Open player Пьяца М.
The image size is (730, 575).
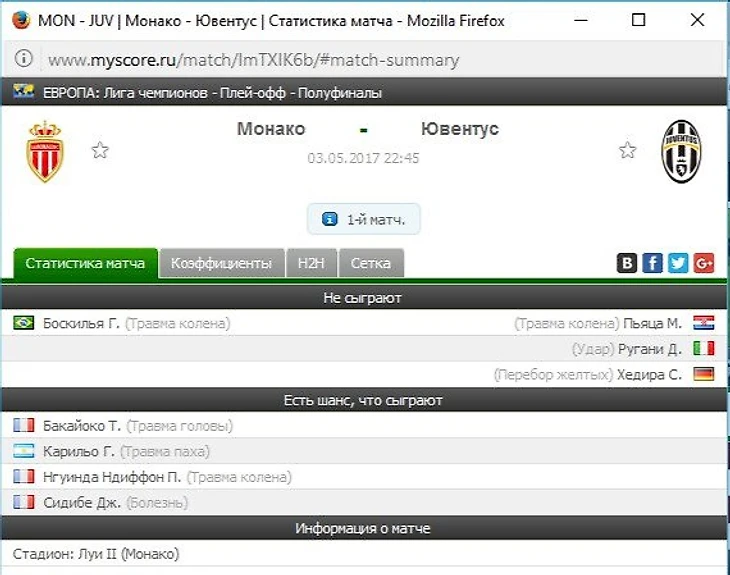652,323
